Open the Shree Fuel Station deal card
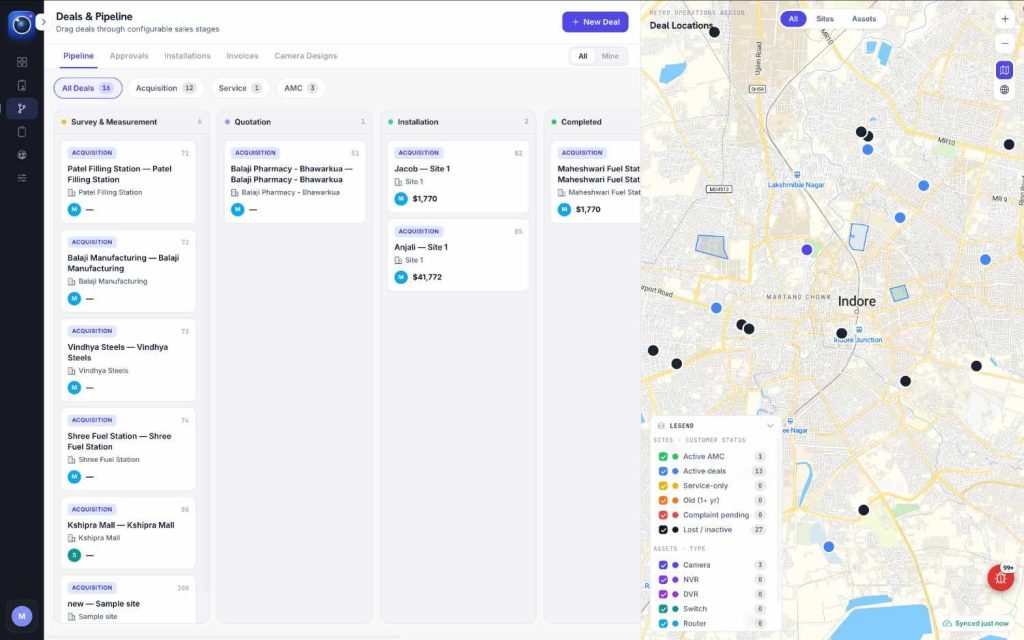 pyautogui.click(x=128, y=449)
